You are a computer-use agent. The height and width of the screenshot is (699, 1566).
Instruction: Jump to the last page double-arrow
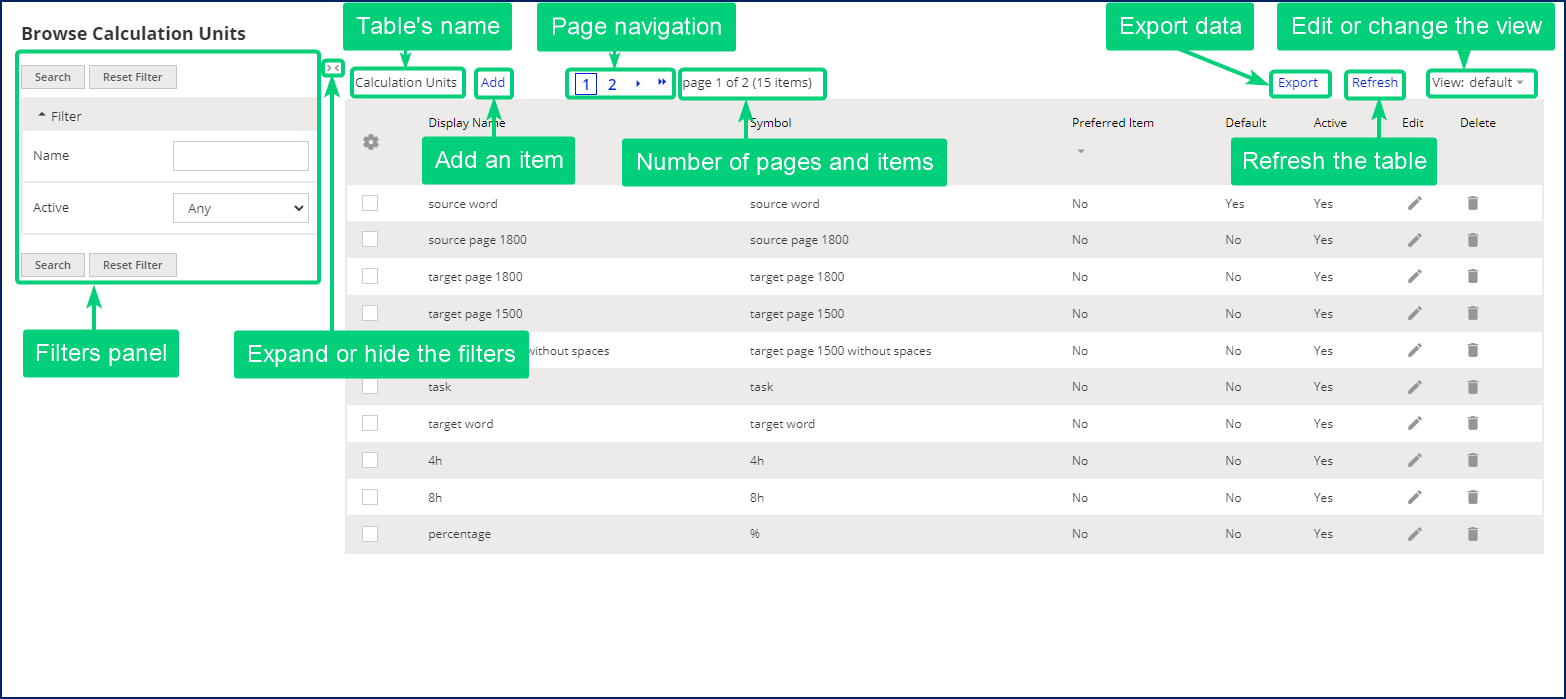(x=662, y=83)
